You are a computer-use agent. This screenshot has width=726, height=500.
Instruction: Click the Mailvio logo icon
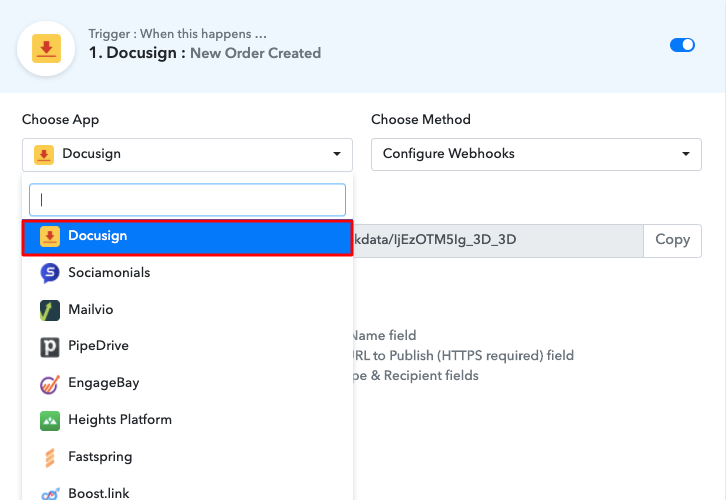[x=50, y=310]
